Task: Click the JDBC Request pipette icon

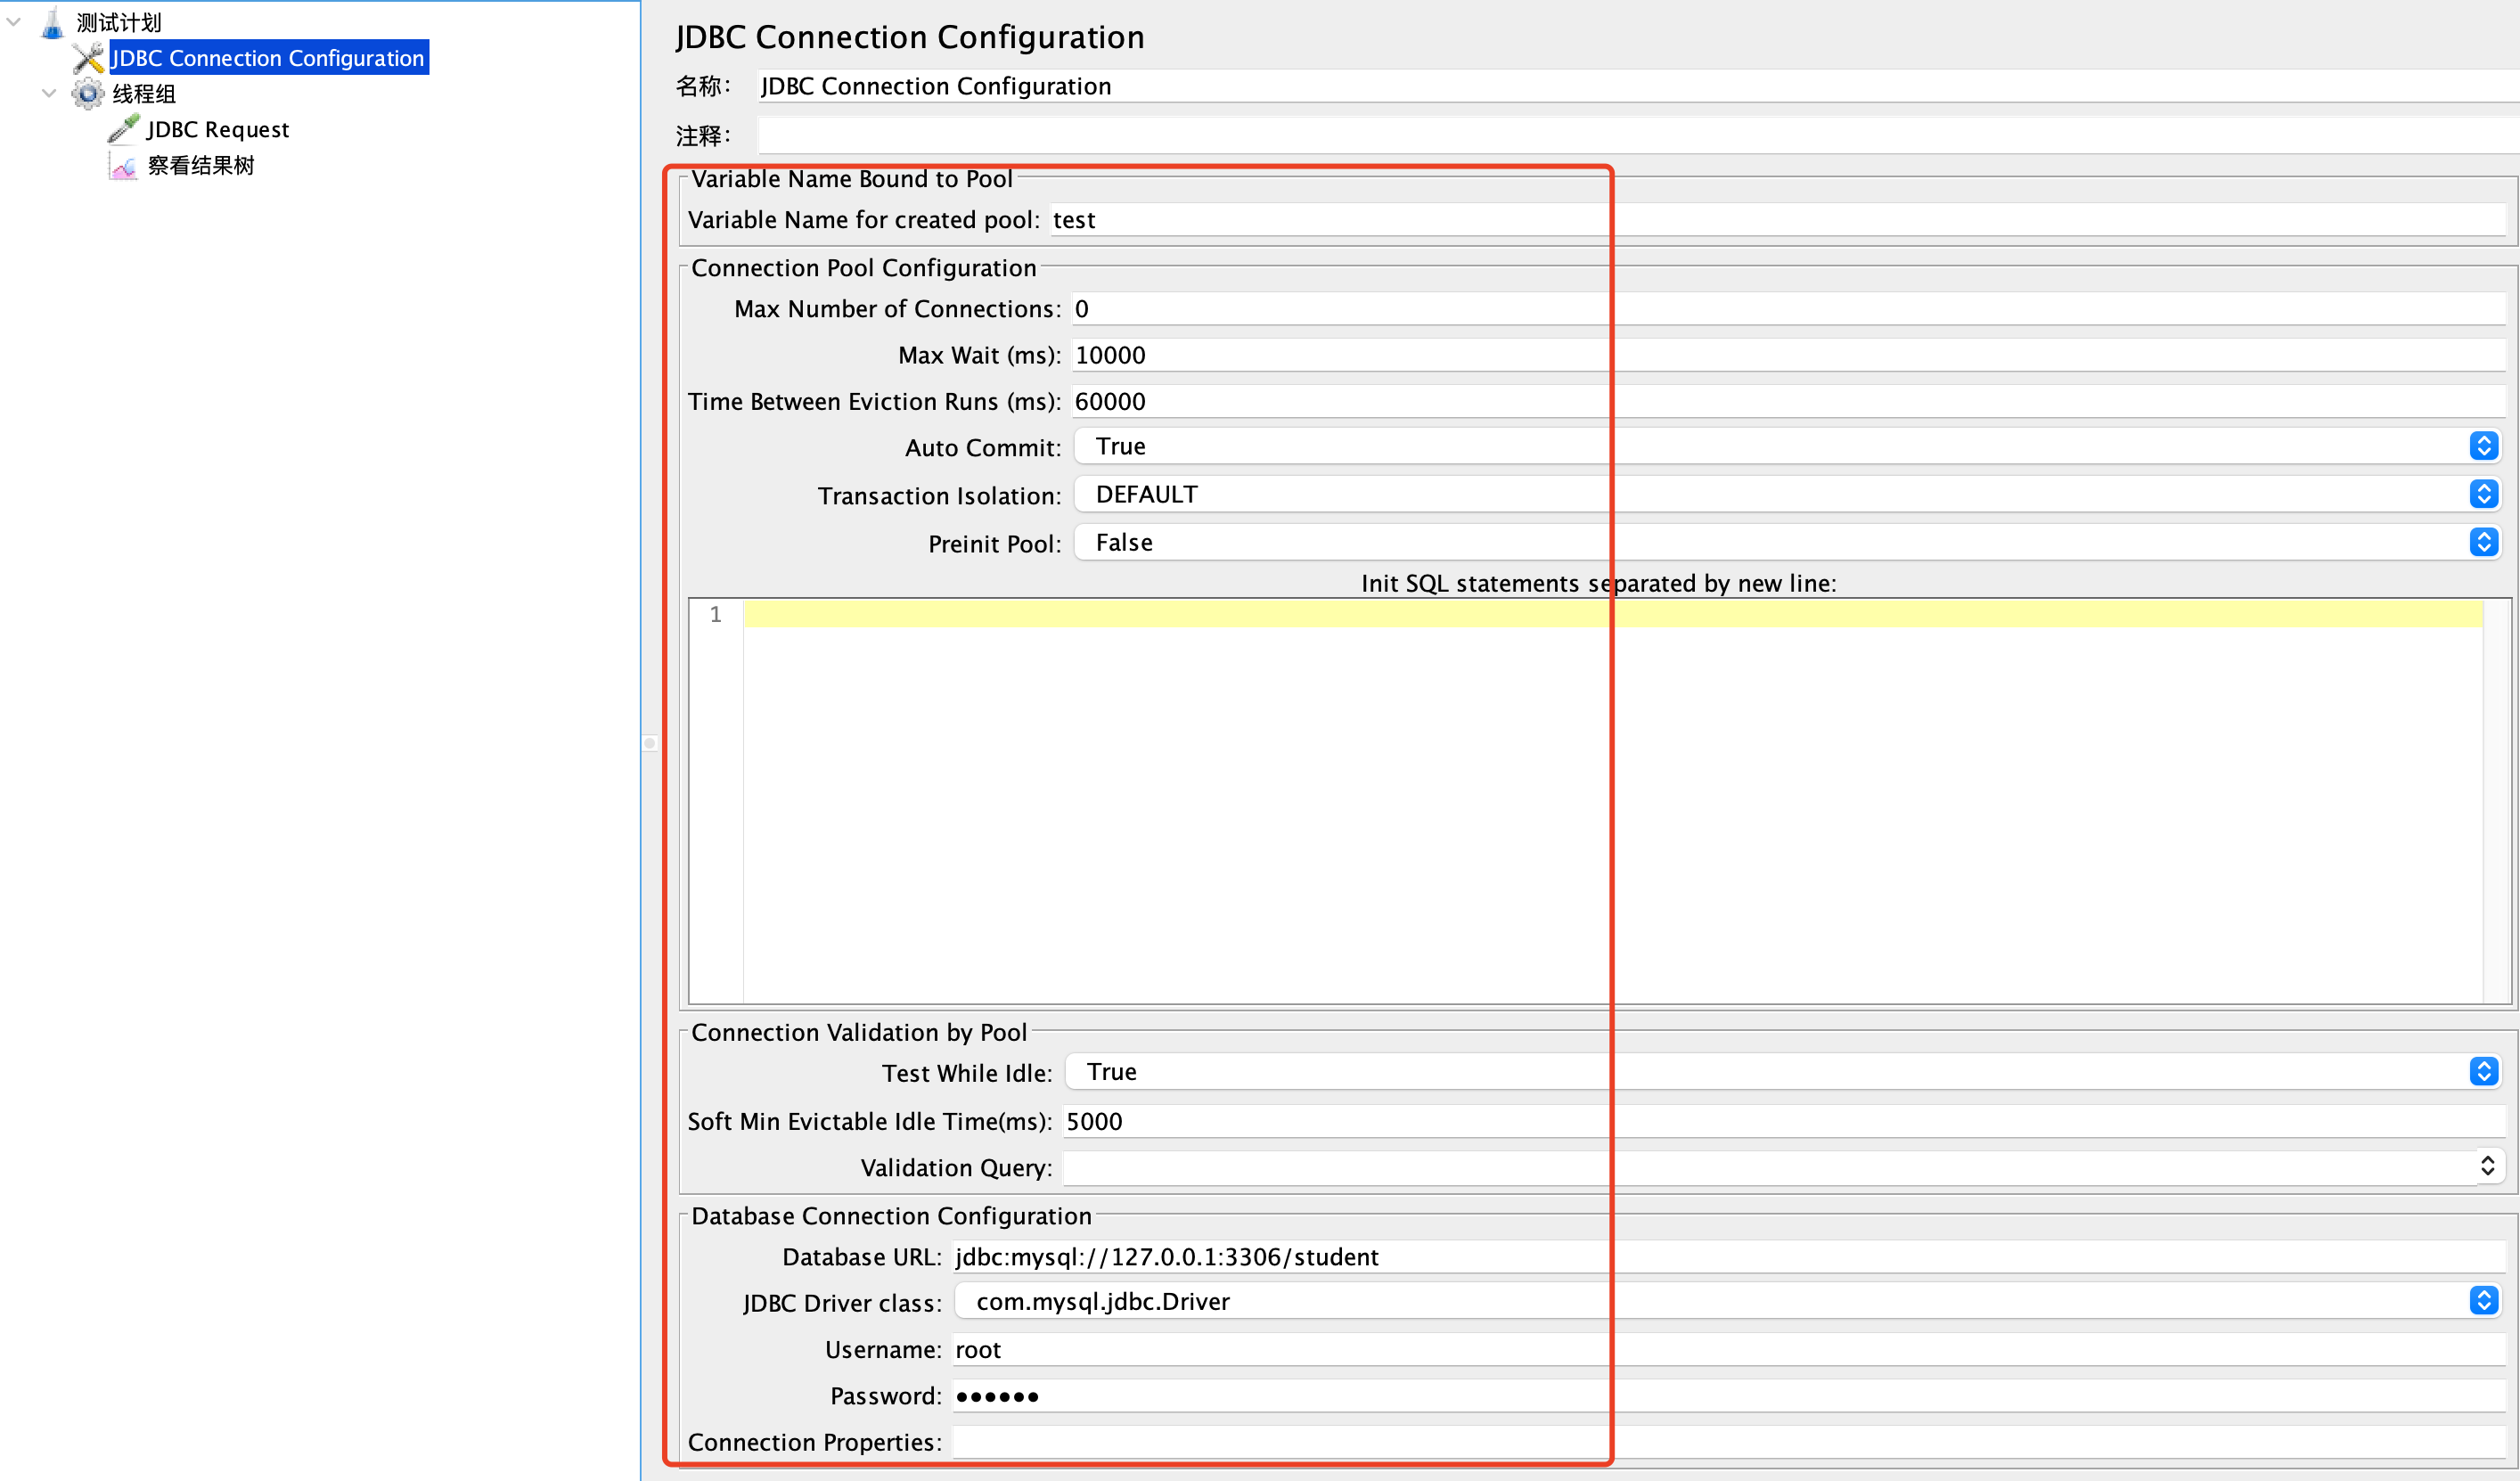Action: click(x=124, y=129)
